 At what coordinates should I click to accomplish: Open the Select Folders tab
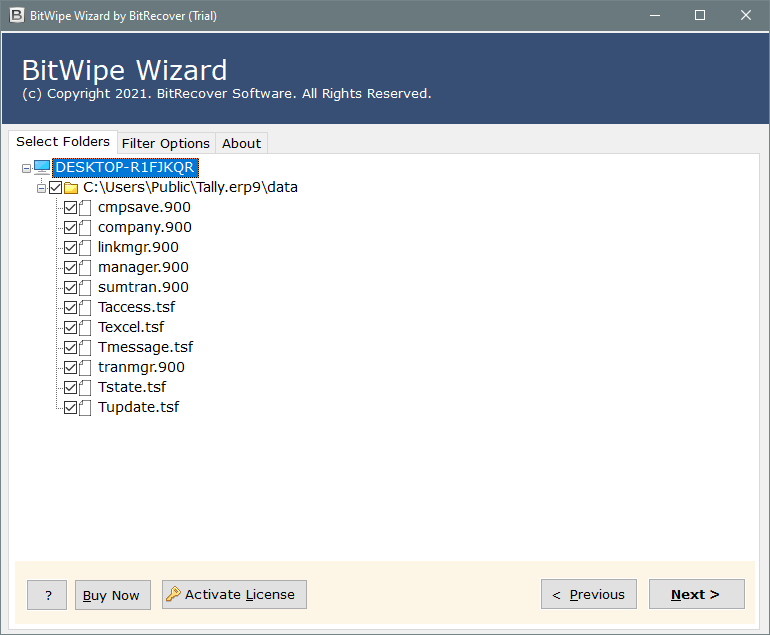click(63, 142)
